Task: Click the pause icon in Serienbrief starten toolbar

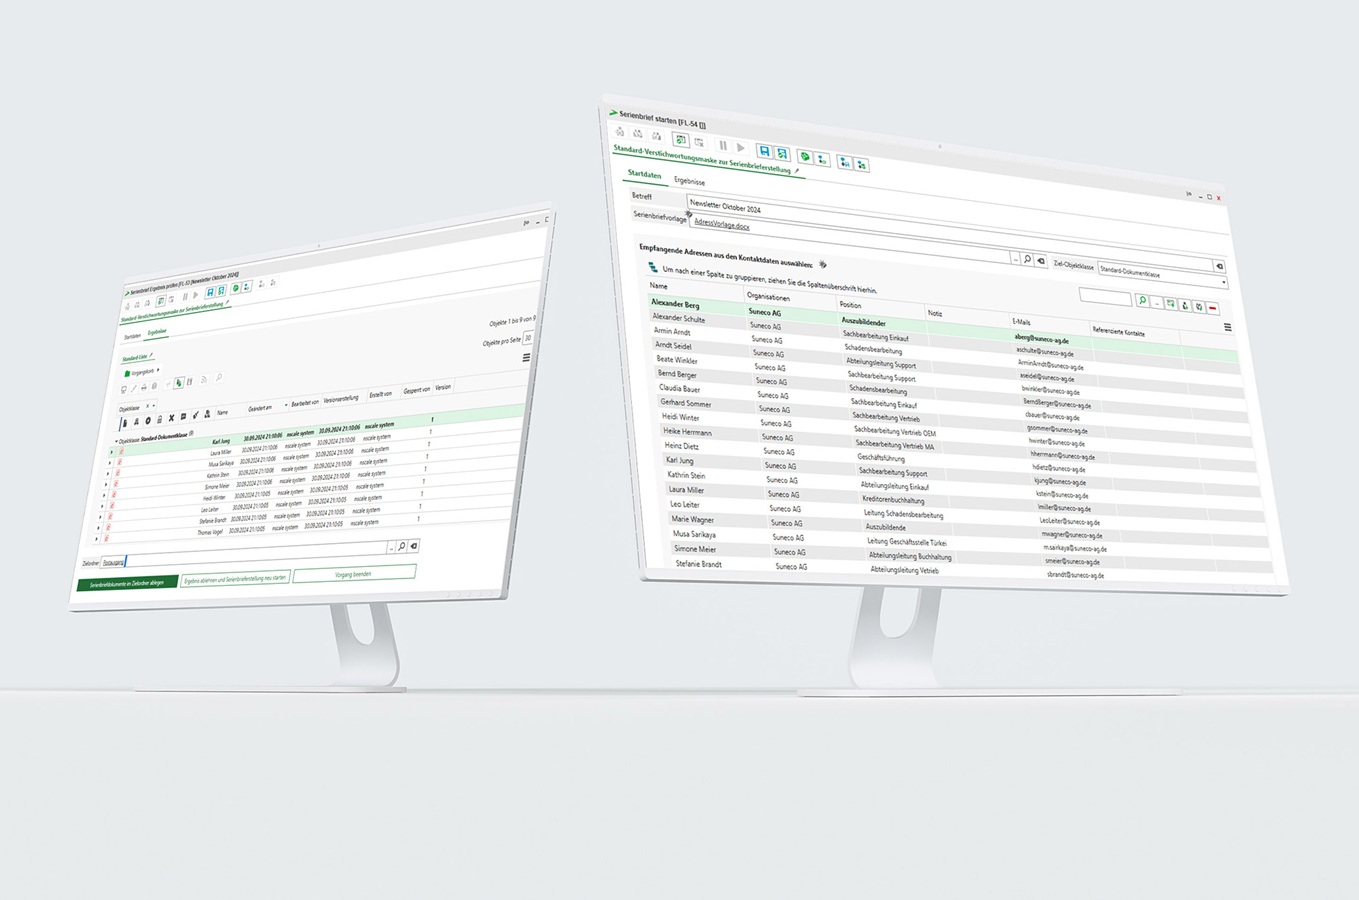Action: (723, 146)
